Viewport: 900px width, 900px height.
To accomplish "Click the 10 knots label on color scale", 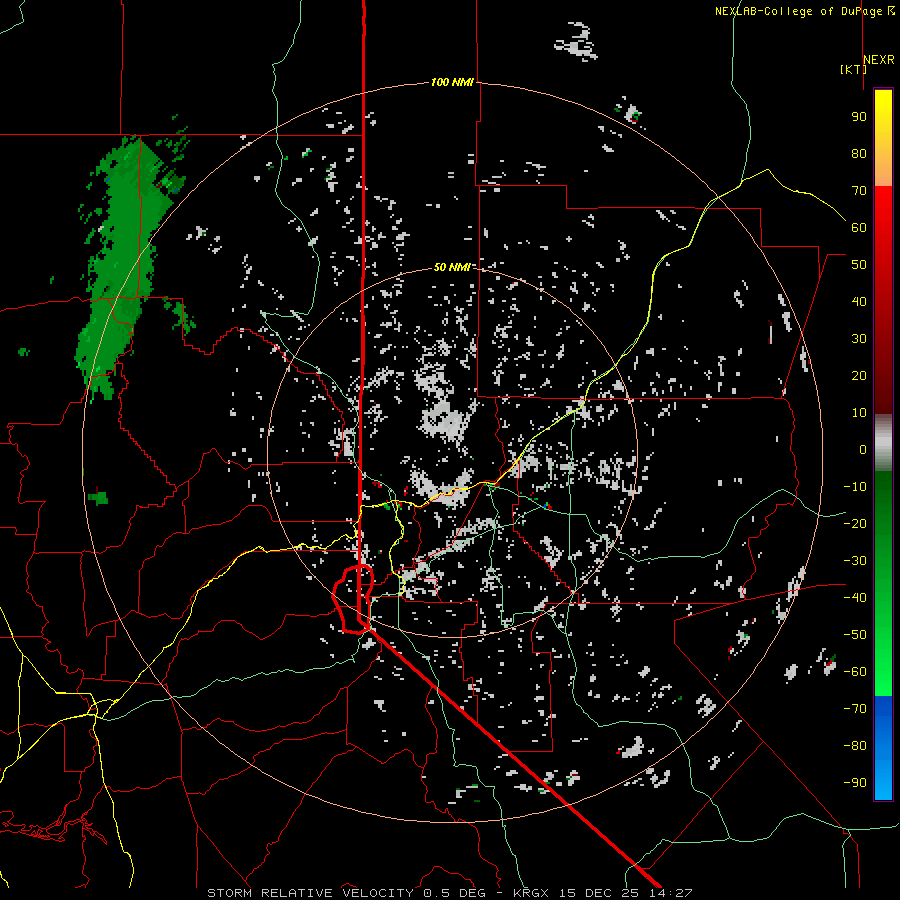I will coord(859,413).
